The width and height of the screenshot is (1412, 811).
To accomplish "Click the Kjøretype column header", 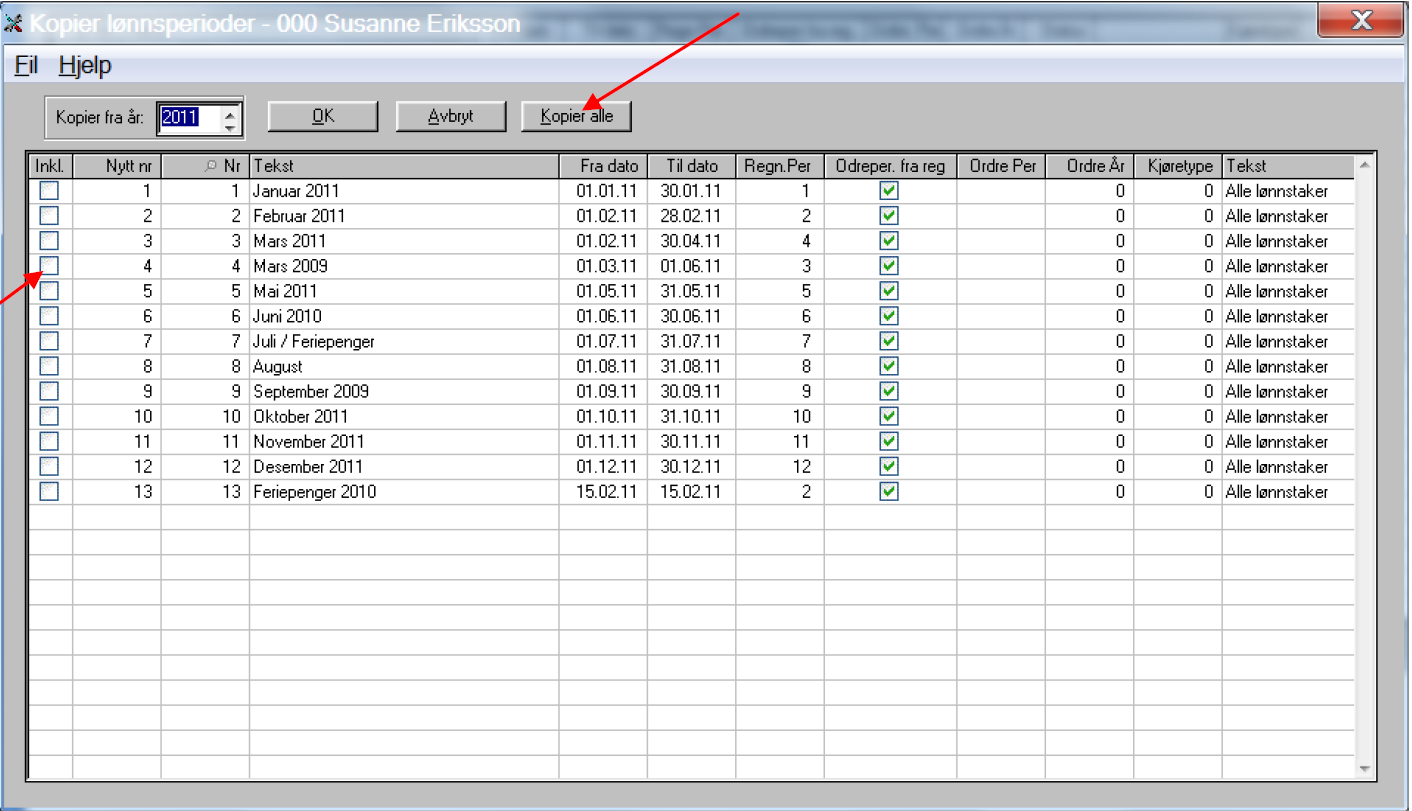I will click(1177, 166).
